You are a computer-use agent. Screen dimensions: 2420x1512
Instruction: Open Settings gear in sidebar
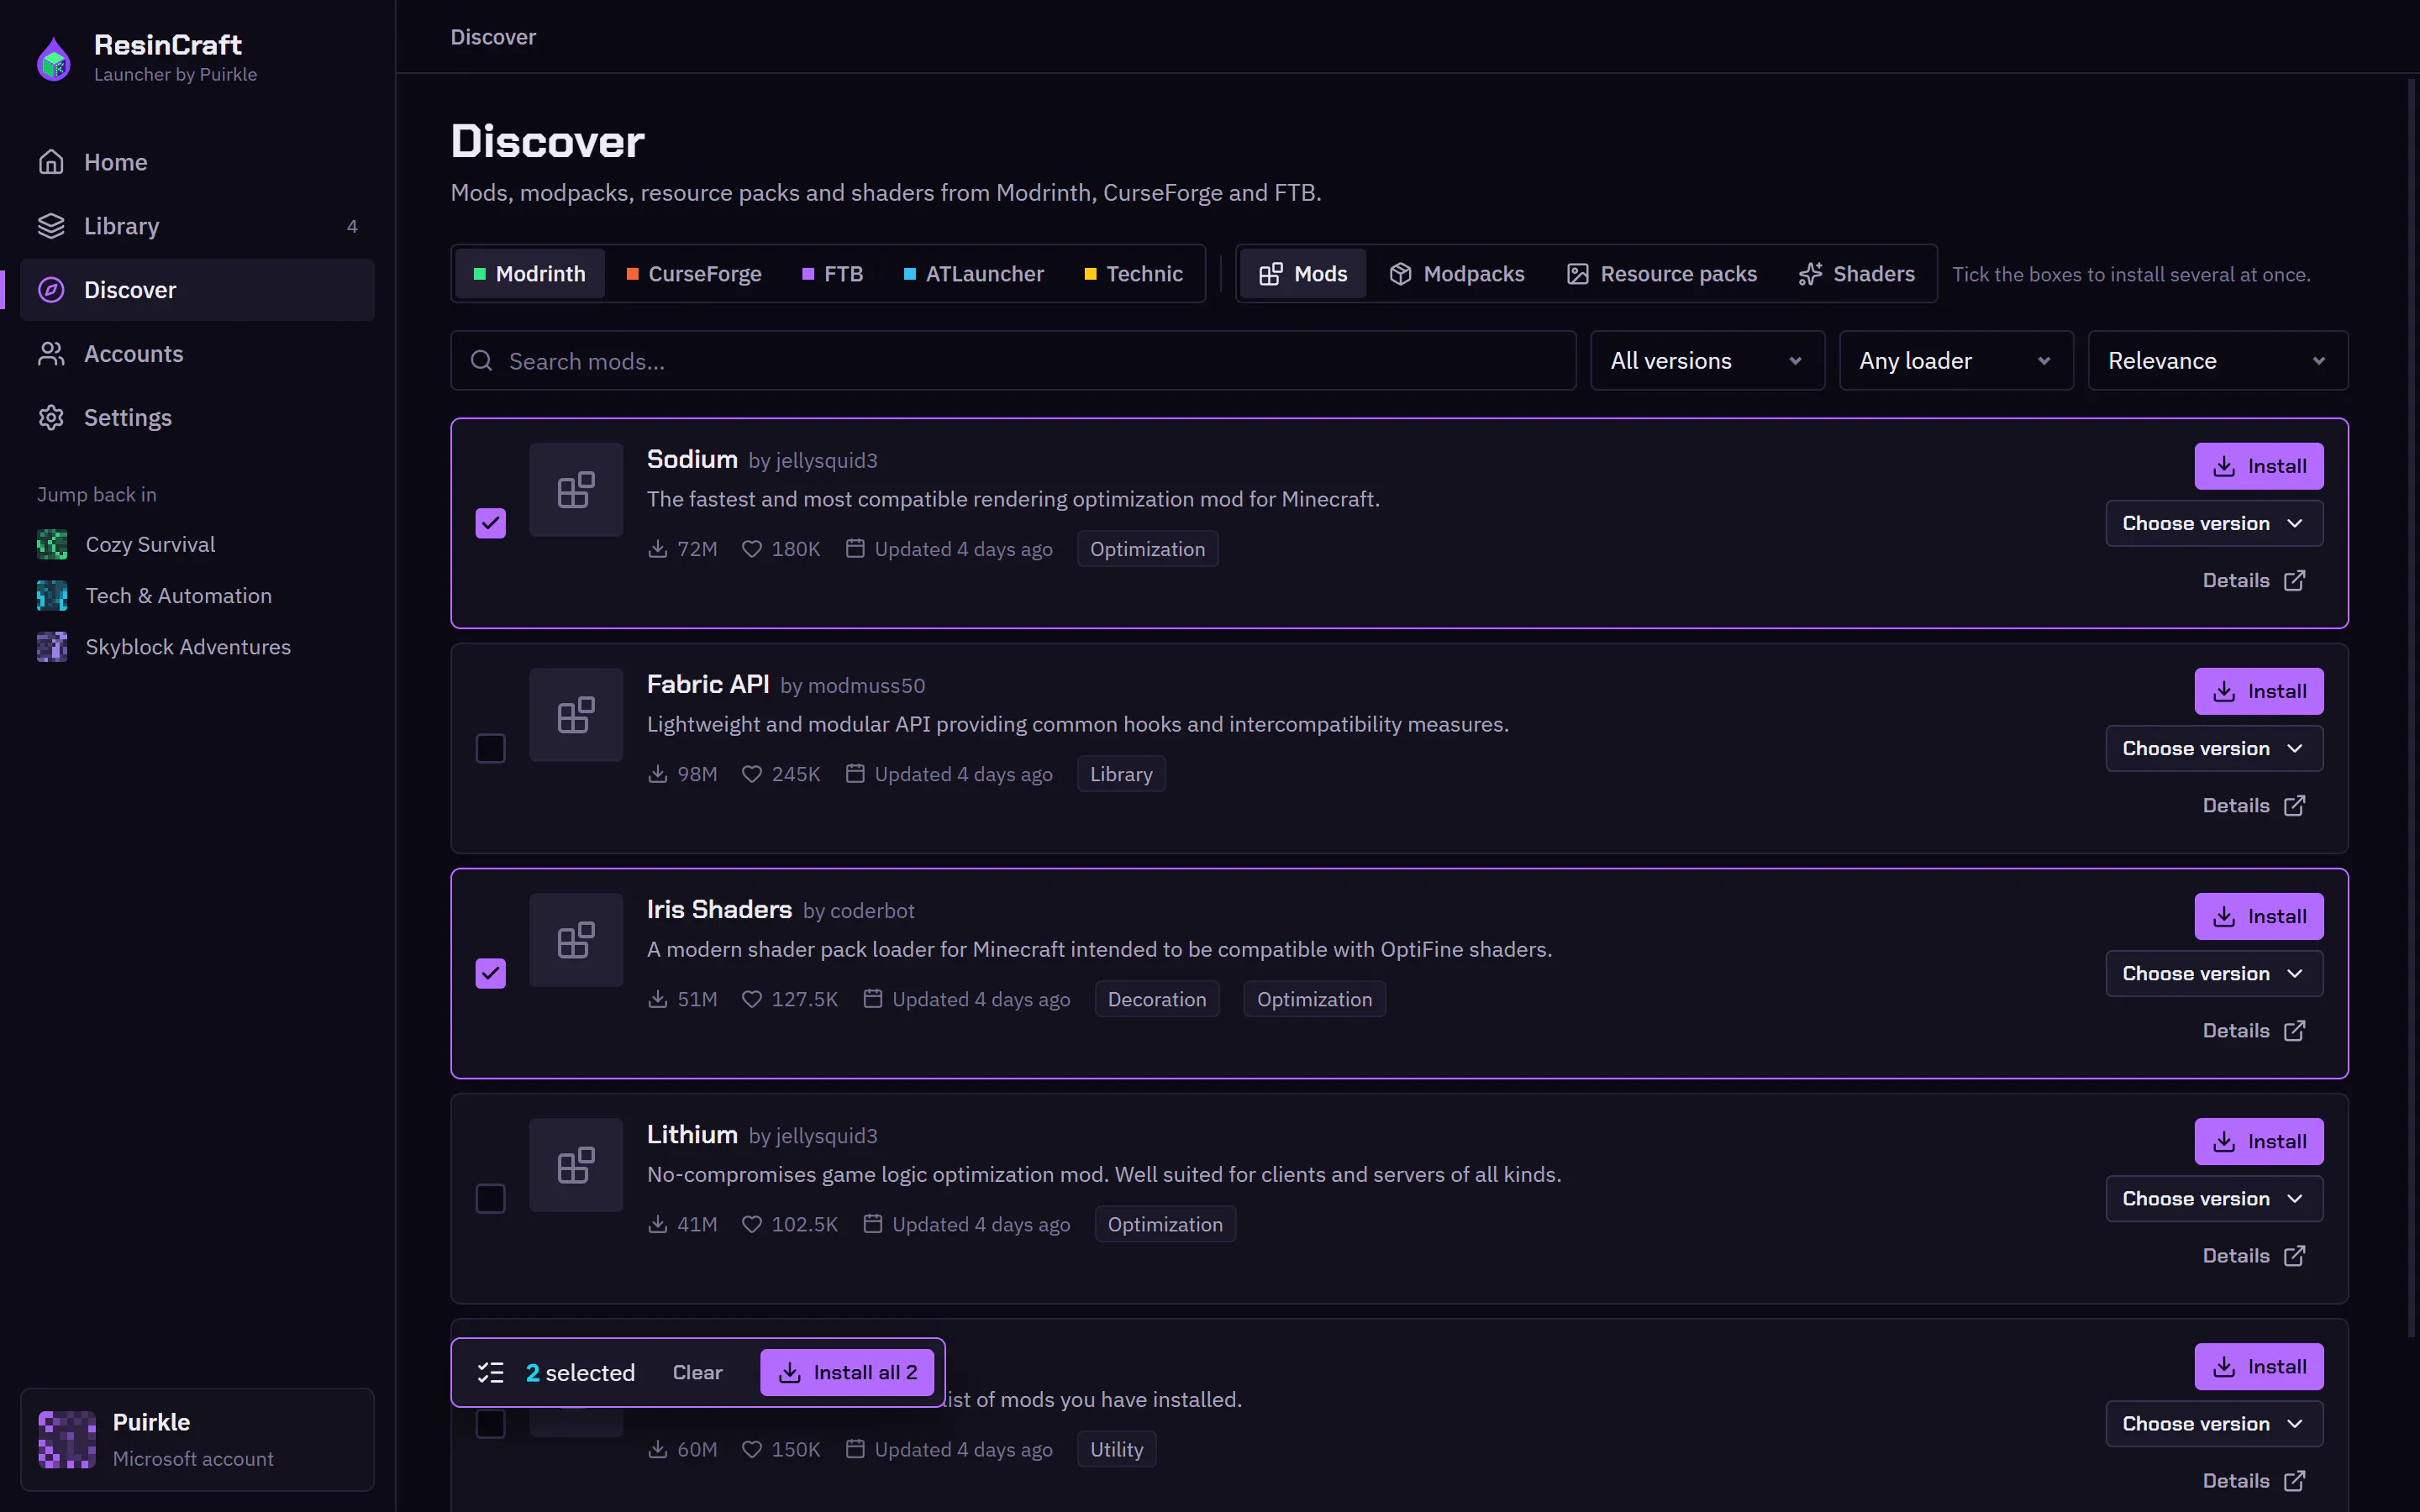click(x=197, y=418)
